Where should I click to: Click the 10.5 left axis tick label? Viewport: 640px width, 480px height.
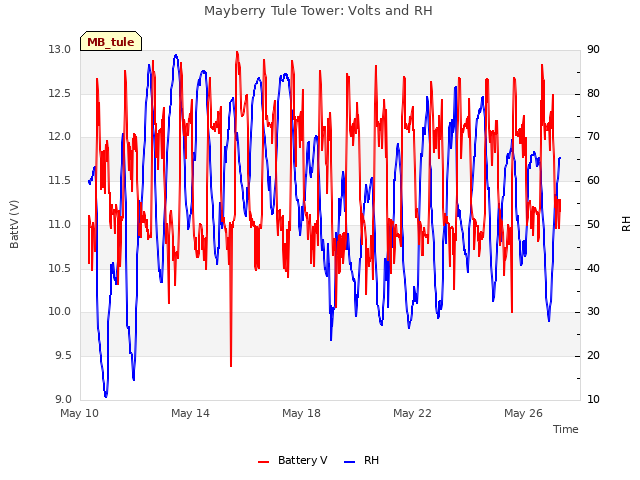pos(60,268)
